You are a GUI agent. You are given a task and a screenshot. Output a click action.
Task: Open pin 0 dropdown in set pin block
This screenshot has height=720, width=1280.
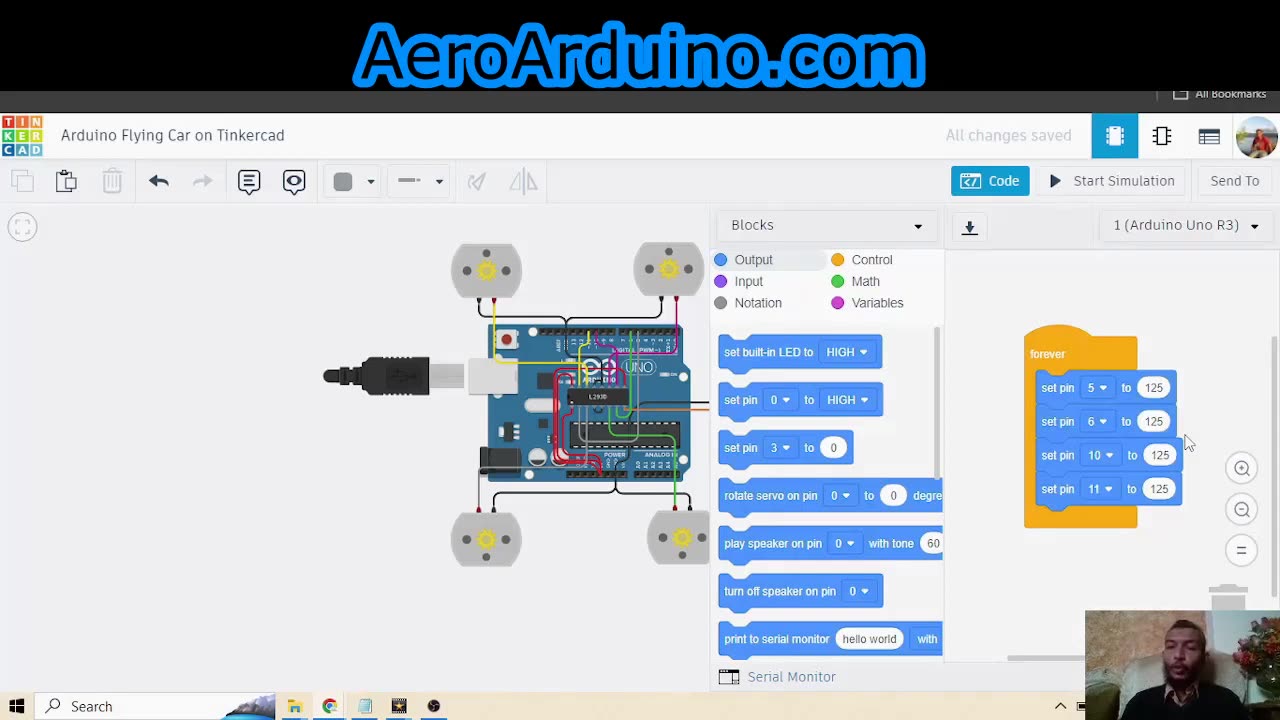coord(780,400)
